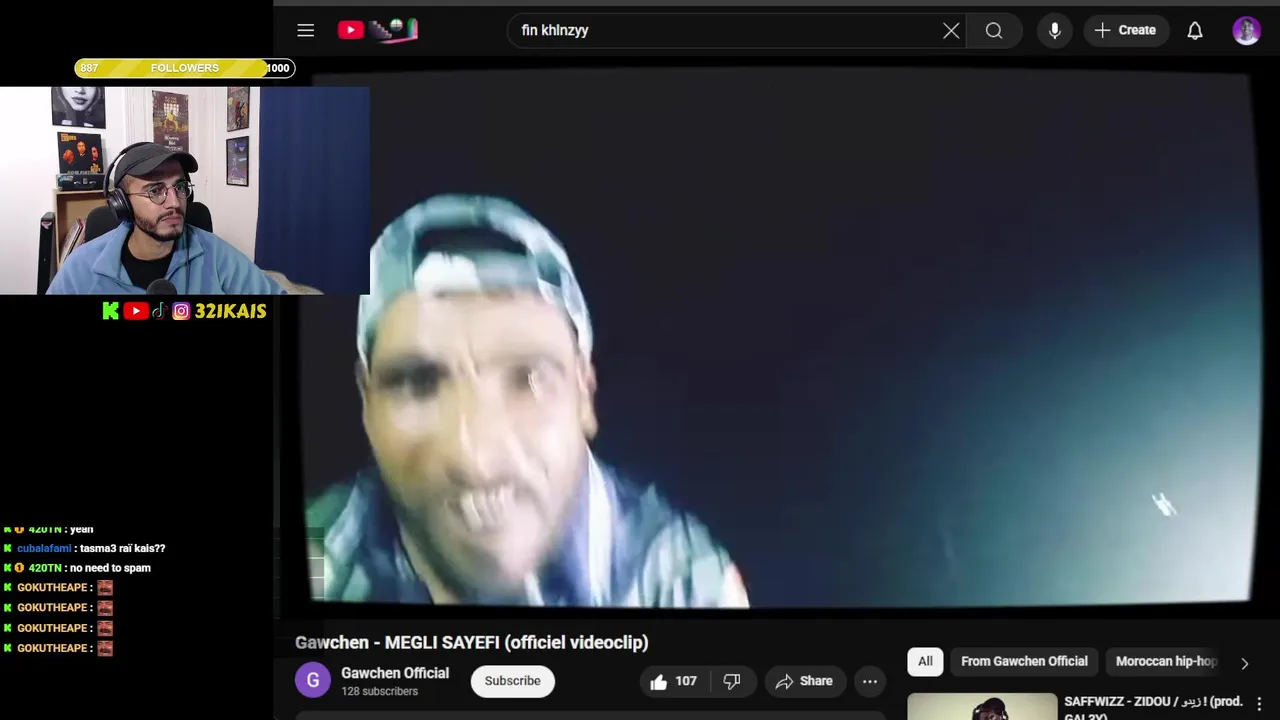
Task: Open options for SAFFWIZZ - ZIDOU video
Action: click(x=1259, y=704)
